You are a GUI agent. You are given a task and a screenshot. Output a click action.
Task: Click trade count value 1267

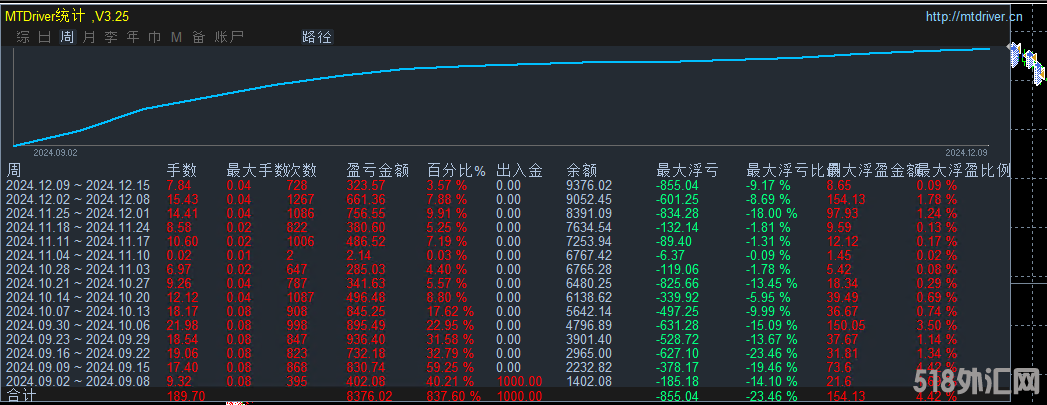[x=300, y=199]
